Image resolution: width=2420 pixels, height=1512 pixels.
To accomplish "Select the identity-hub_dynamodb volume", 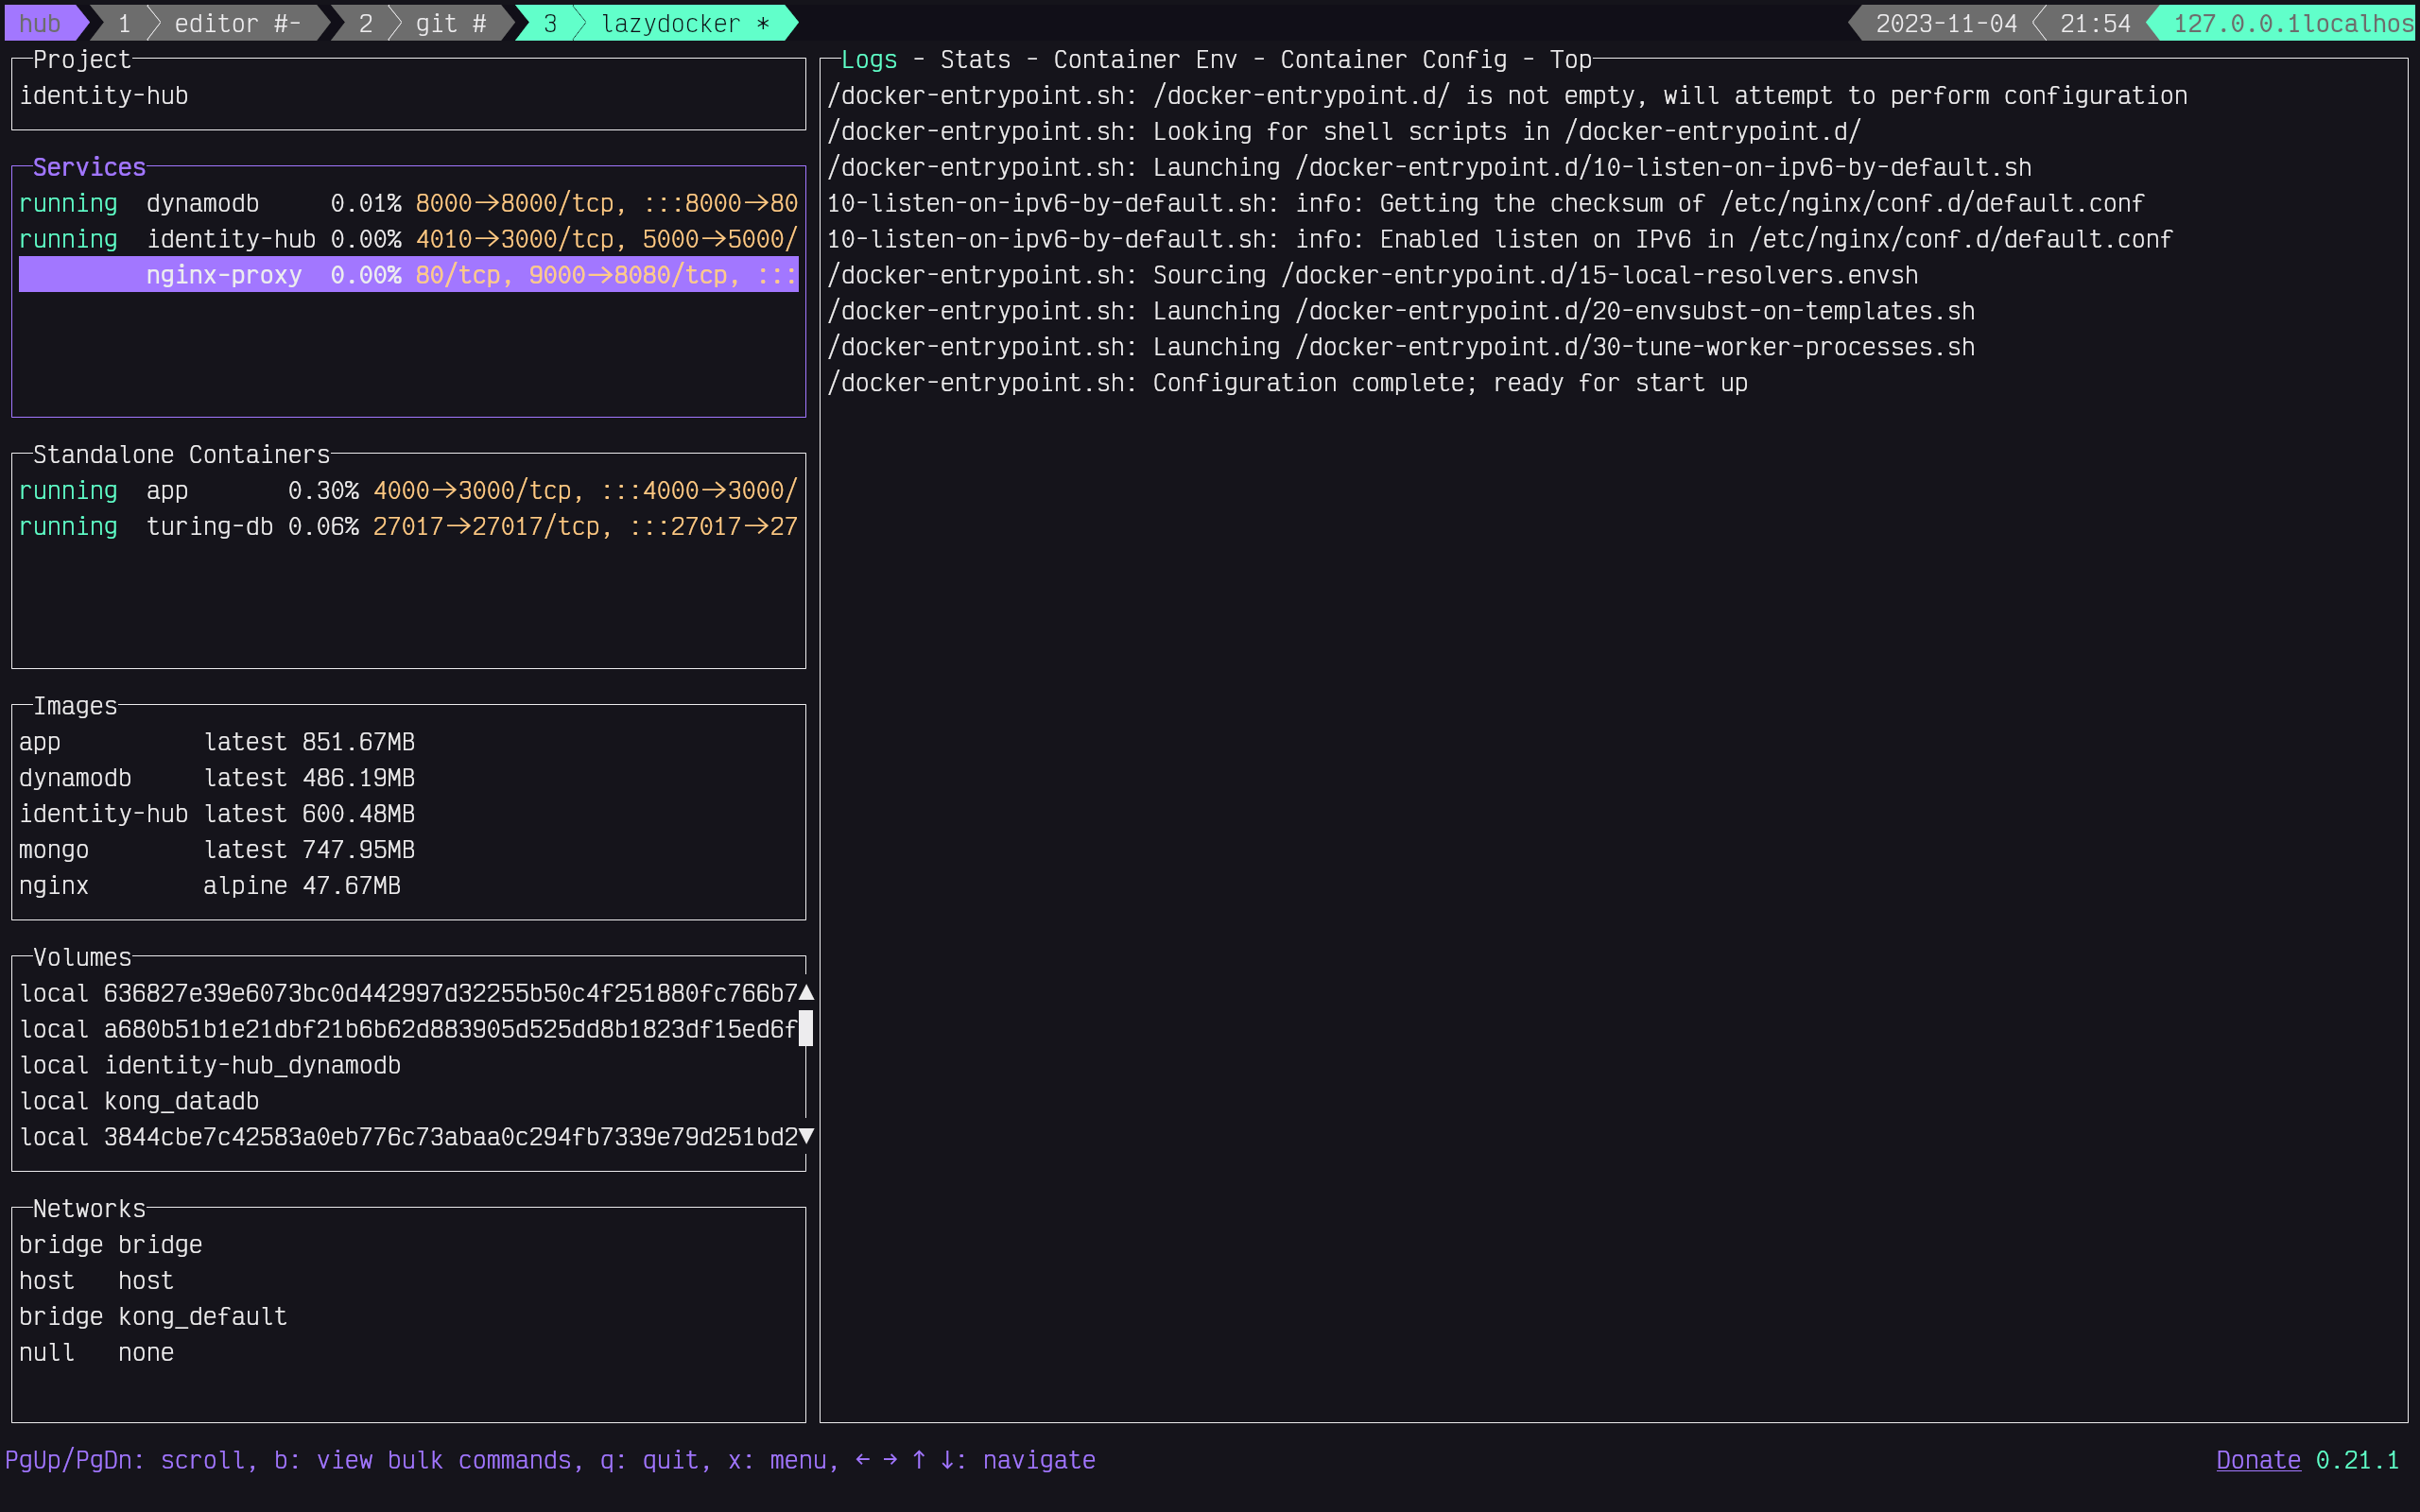I will coord(252,1064).
